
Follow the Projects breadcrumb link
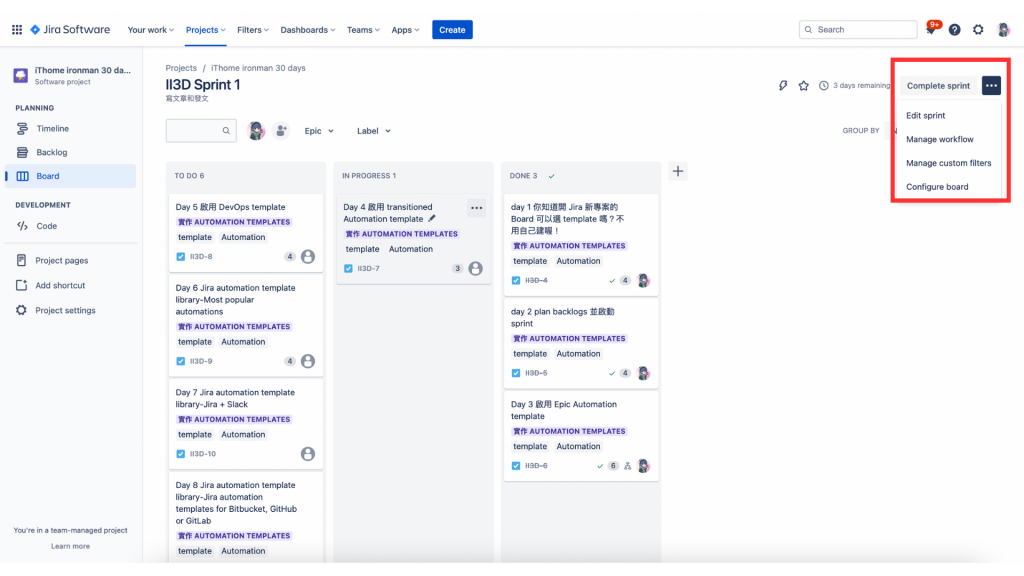pyautogui.click(x=181, y=68)
